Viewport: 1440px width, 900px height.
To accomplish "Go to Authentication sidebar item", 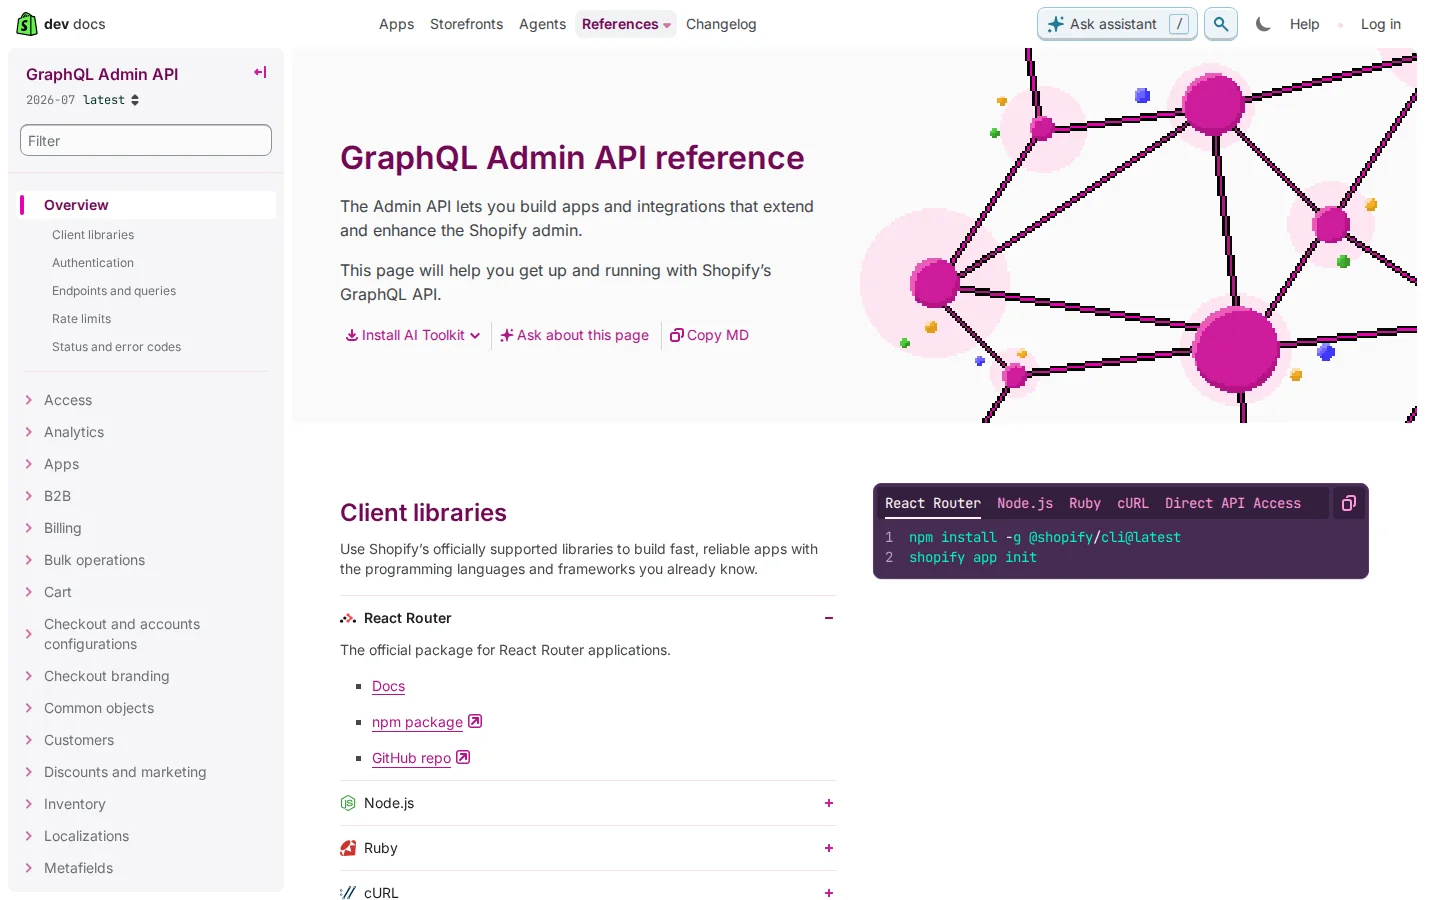I will pyautogui.click(x=93, y=263).
